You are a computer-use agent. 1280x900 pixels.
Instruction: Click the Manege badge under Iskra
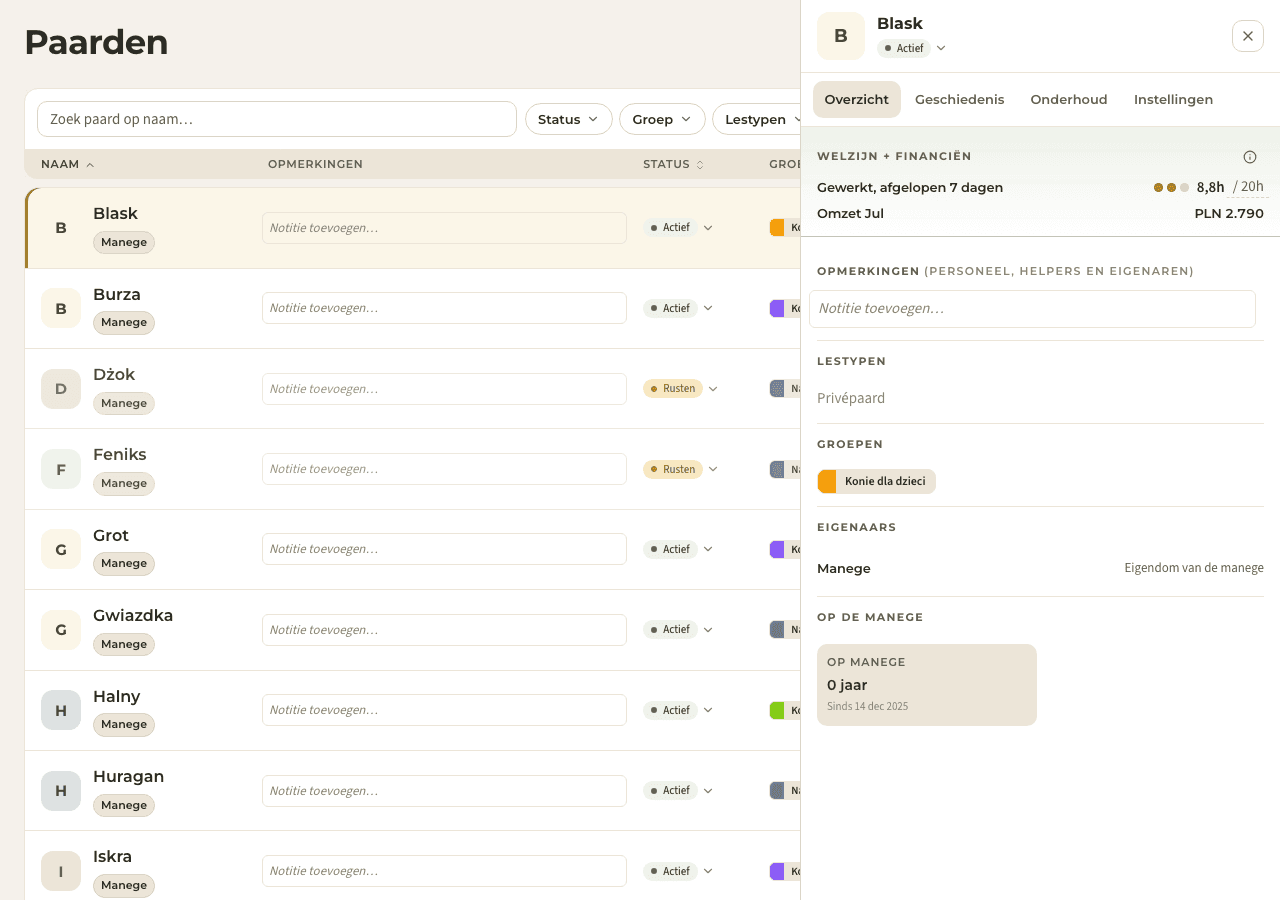click(124, 885)
